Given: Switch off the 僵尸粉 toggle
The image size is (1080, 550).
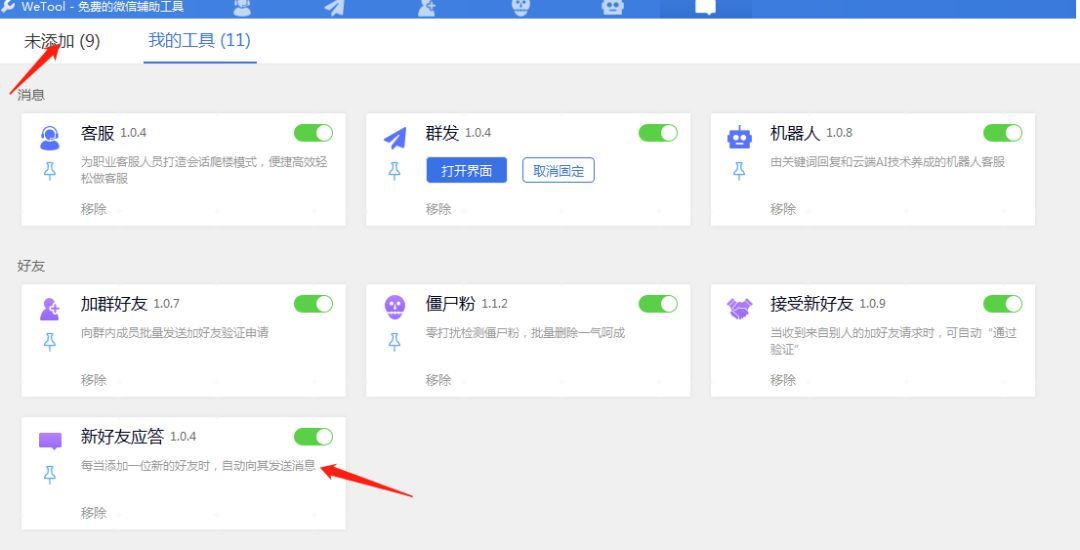Looking at the screenshot, I should [x=658, y=304].
